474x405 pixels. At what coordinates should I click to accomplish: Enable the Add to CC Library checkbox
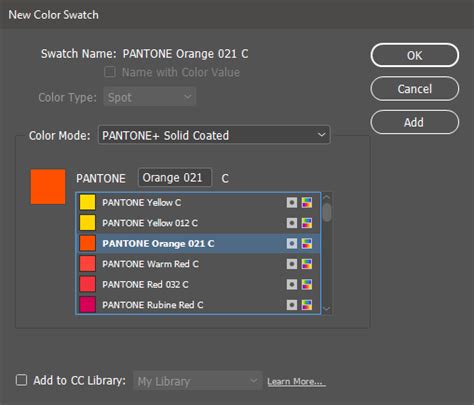click(x=22, y=380)
